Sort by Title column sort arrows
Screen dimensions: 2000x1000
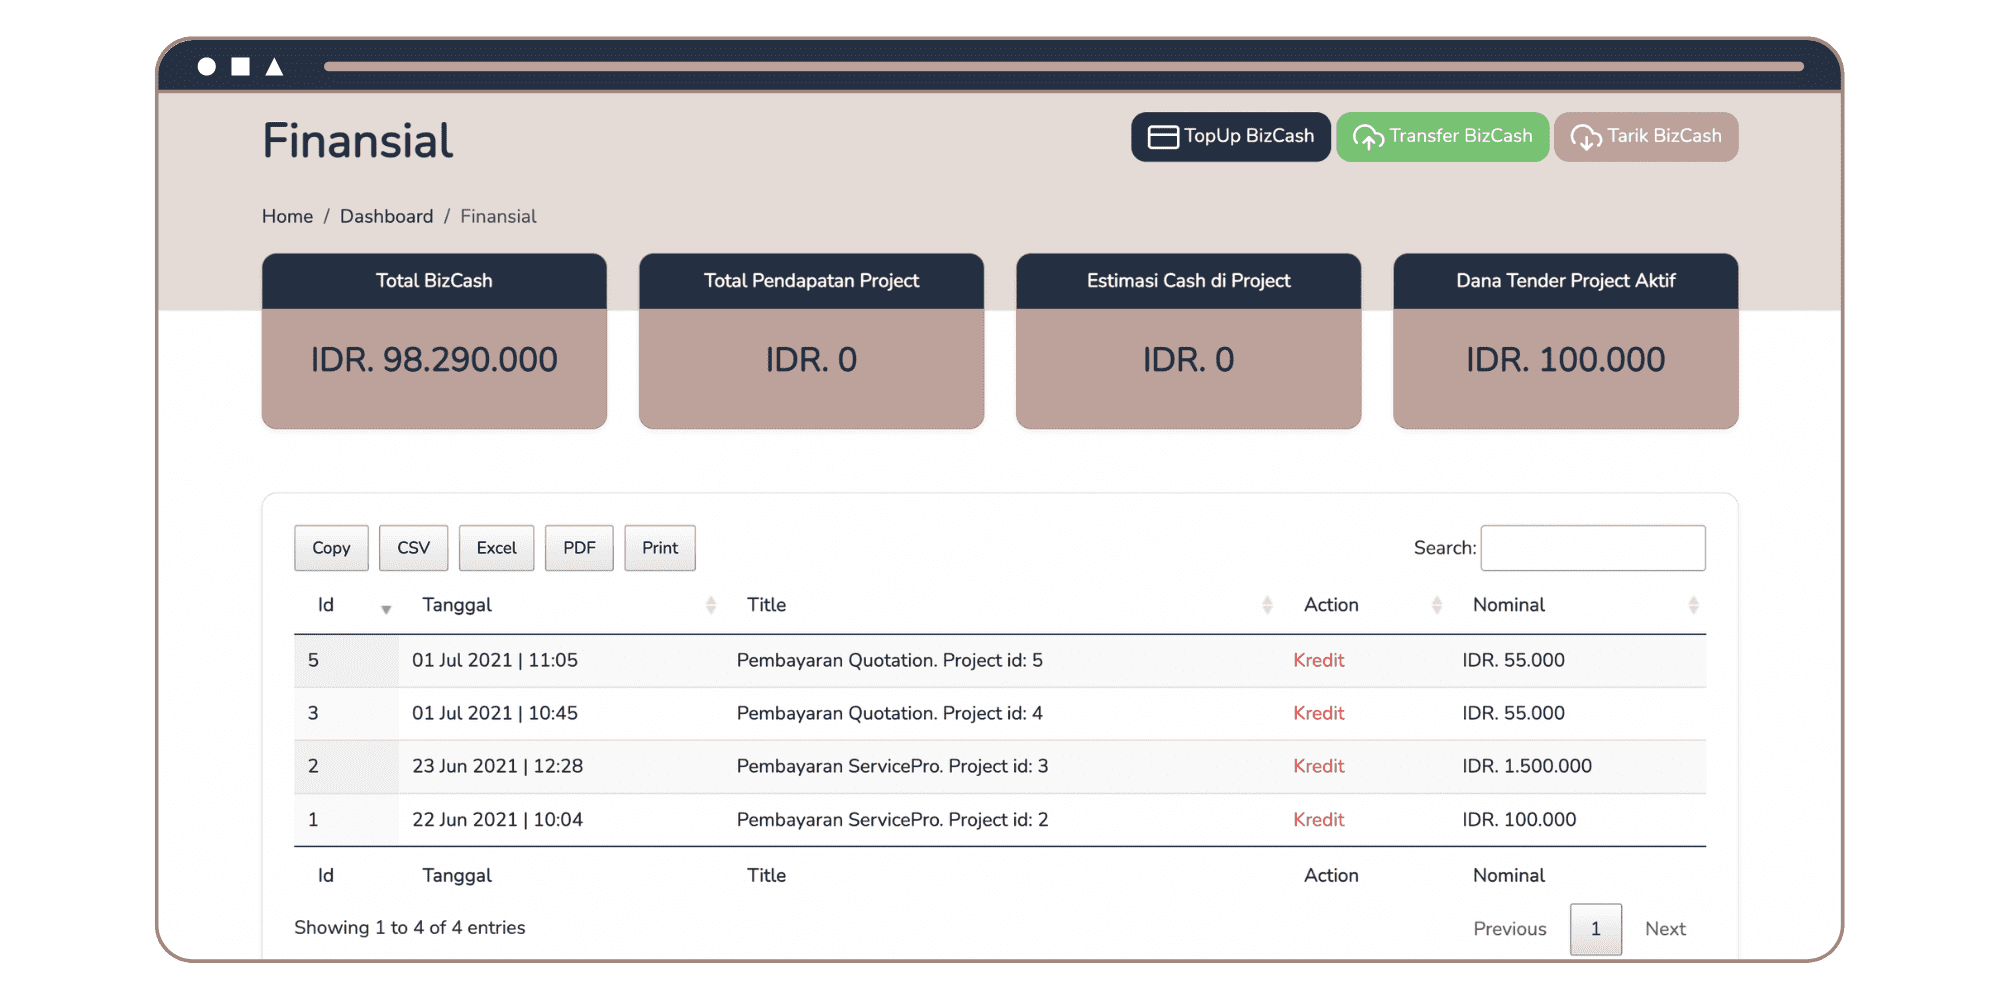(1267, 605)
